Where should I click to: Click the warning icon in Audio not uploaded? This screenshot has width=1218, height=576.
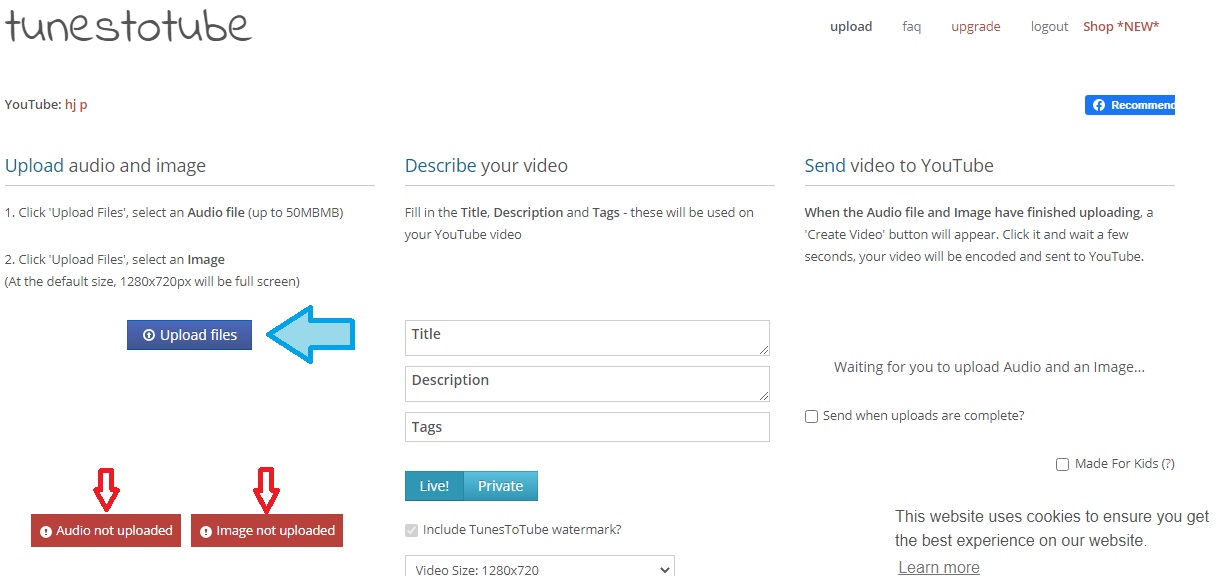[46, 532]
